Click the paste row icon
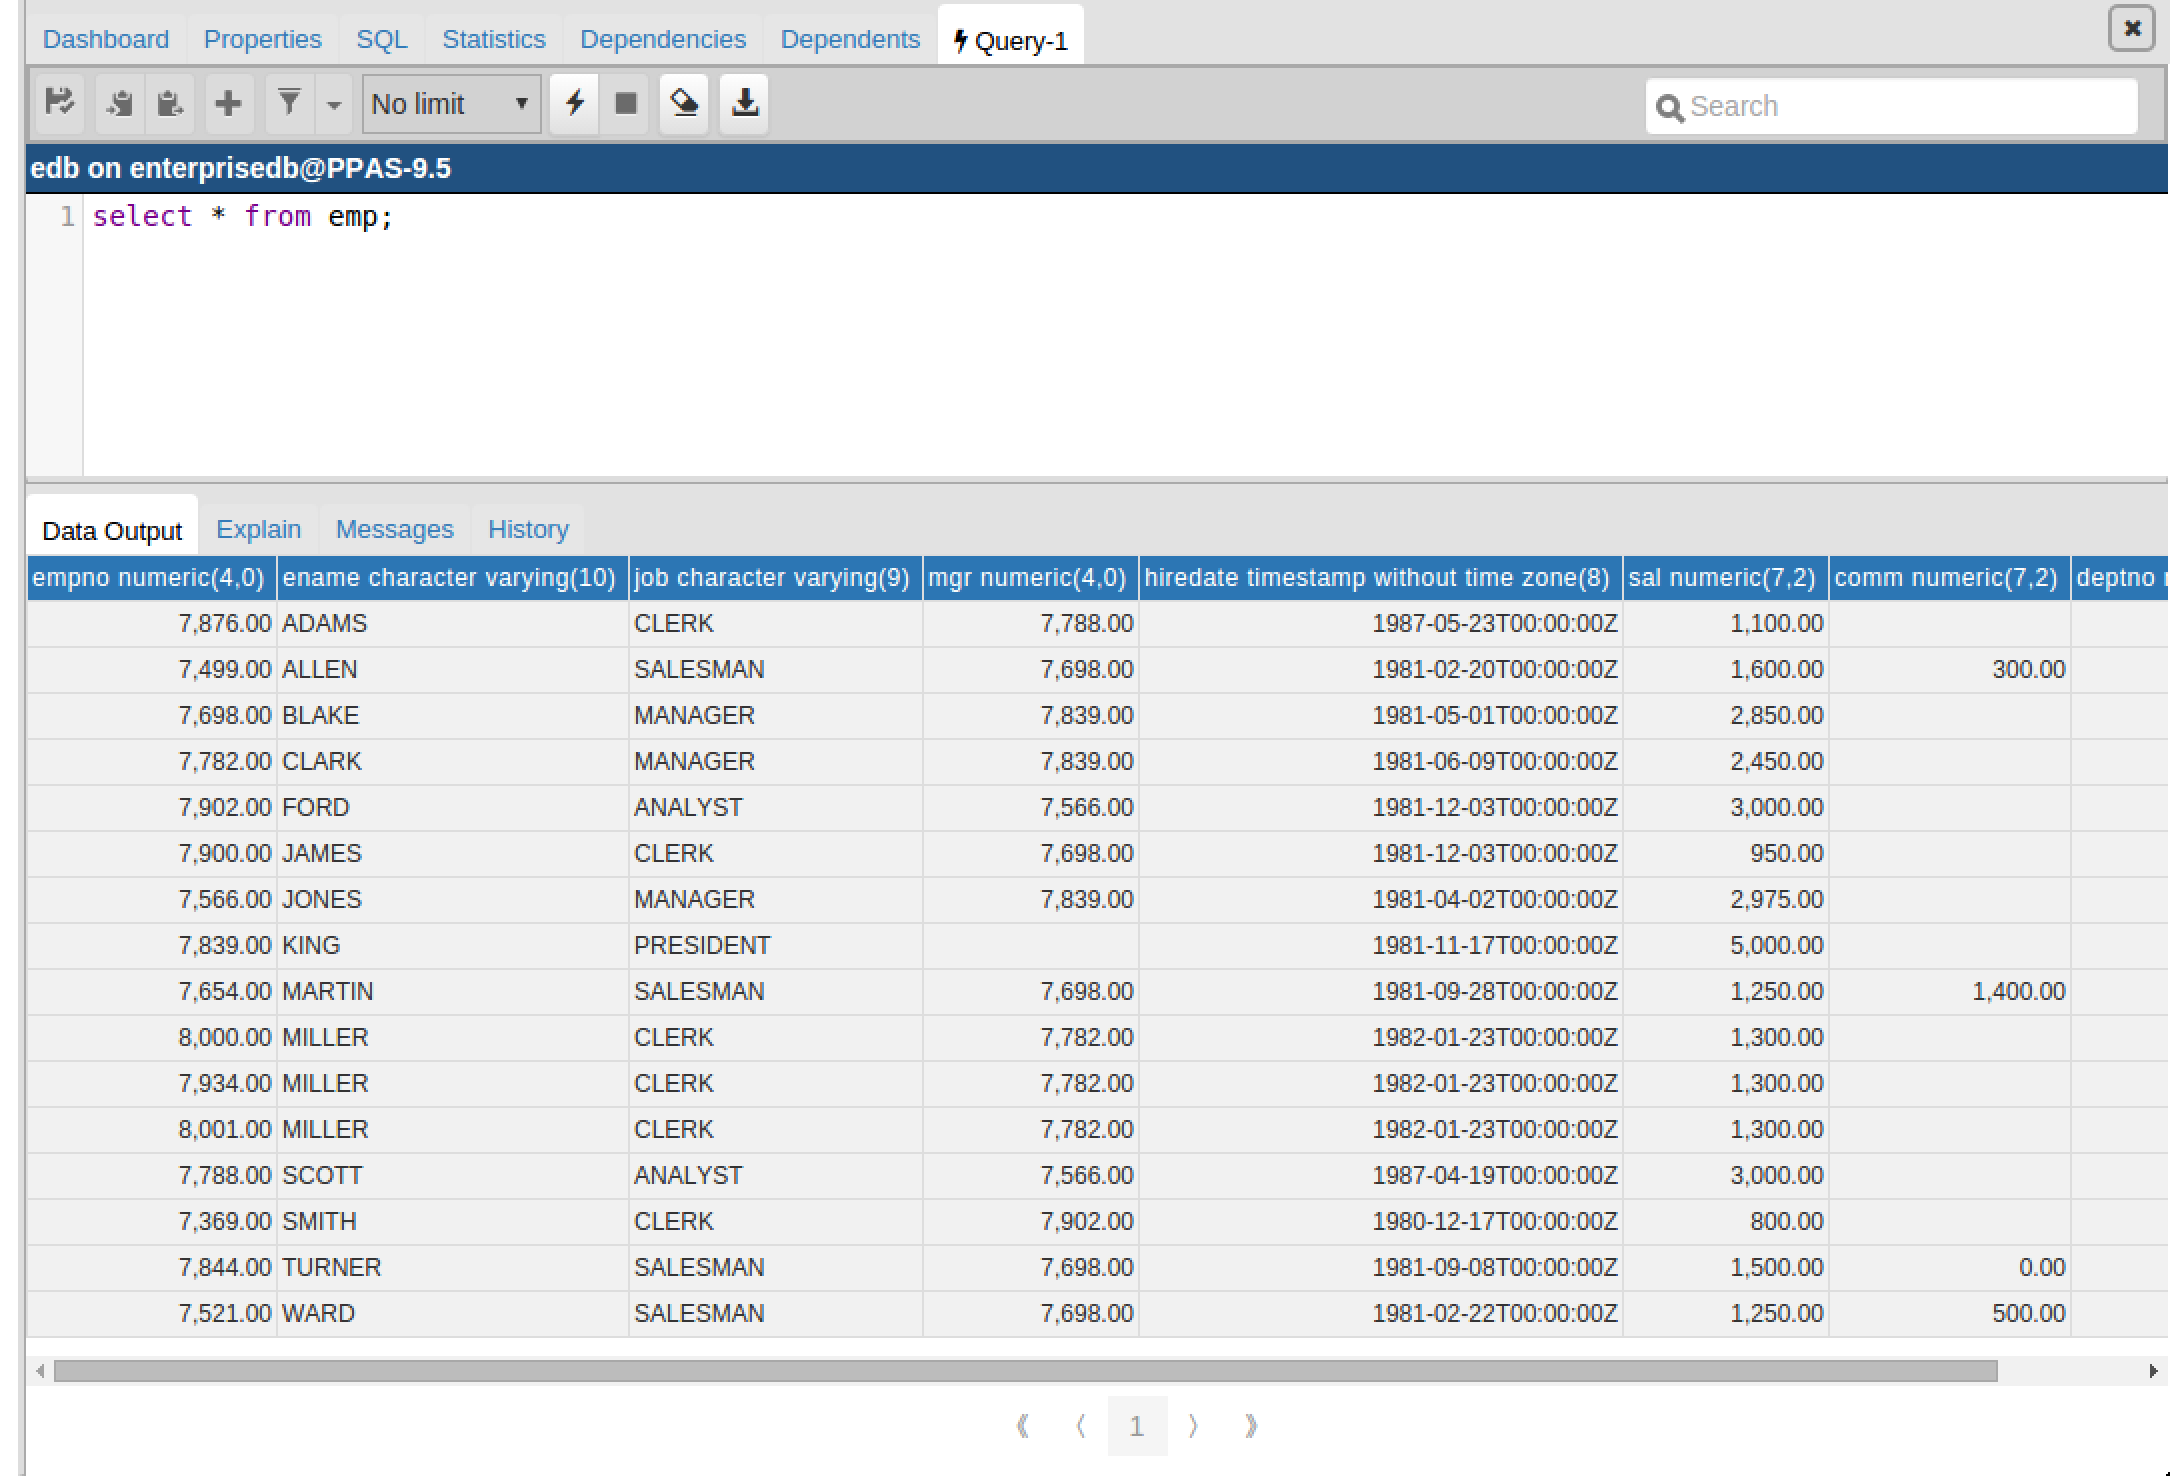The image size is (2170, 1476). point(170,103)
